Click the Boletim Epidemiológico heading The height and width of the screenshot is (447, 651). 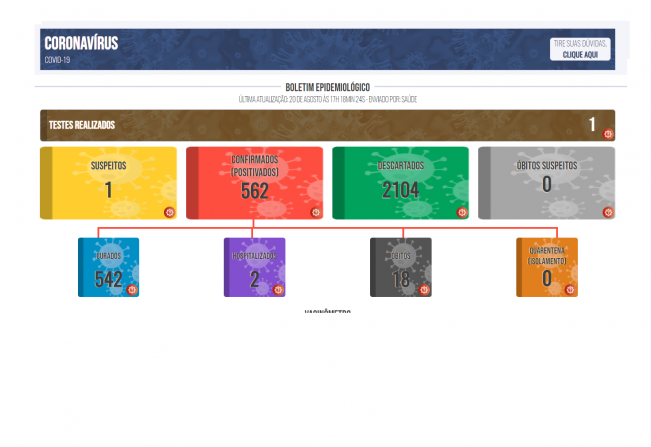(327, 88)
